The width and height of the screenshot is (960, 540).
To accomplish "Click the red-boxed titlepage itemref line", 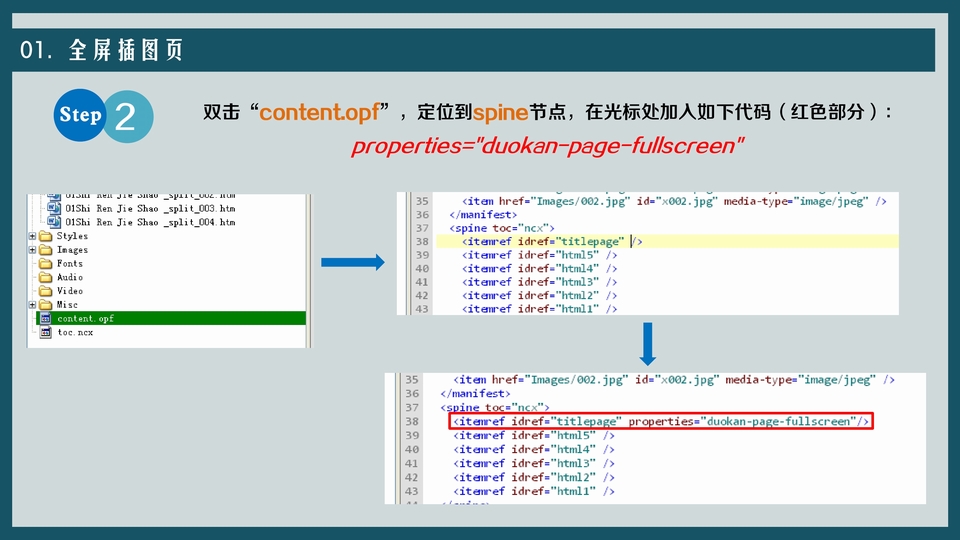I will click(661, 422).
